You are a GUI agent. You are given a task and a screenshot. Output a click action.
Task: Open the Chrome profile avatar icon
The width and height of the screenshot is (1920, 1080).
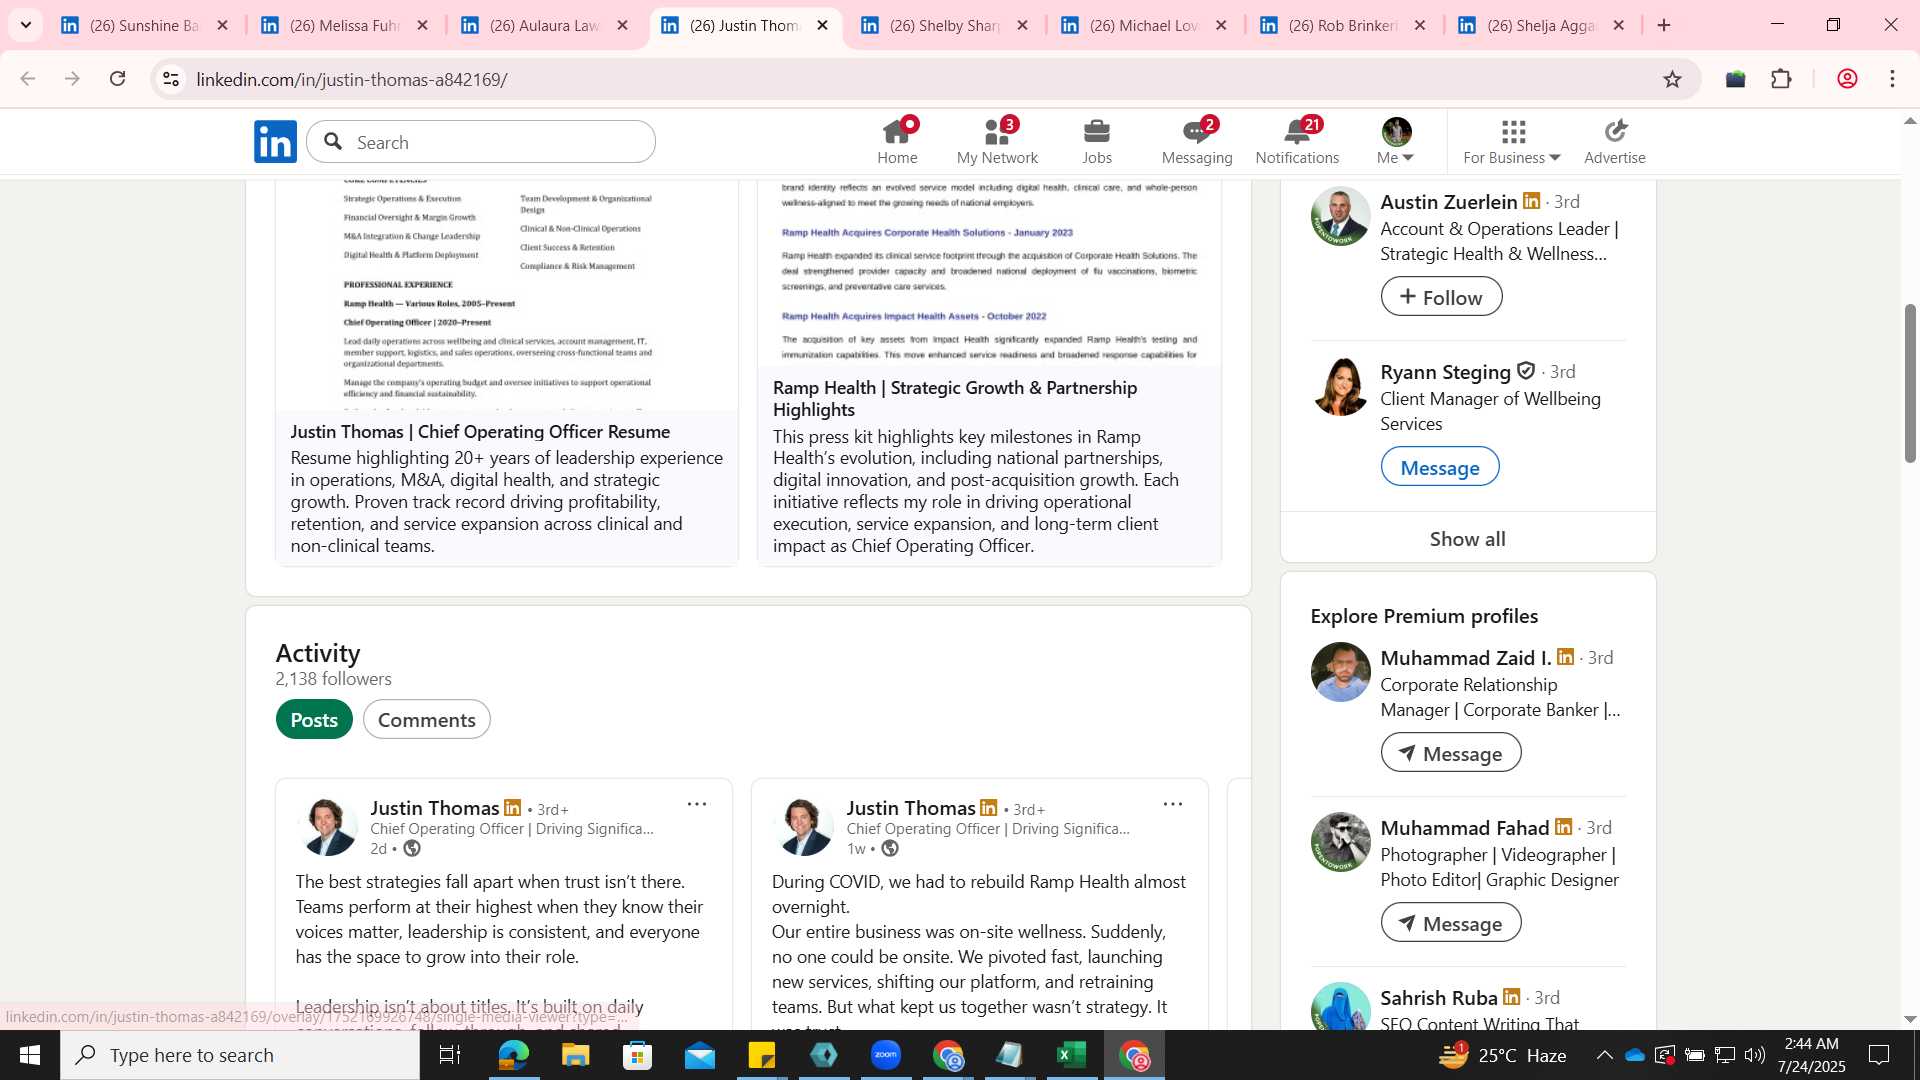1847,79
